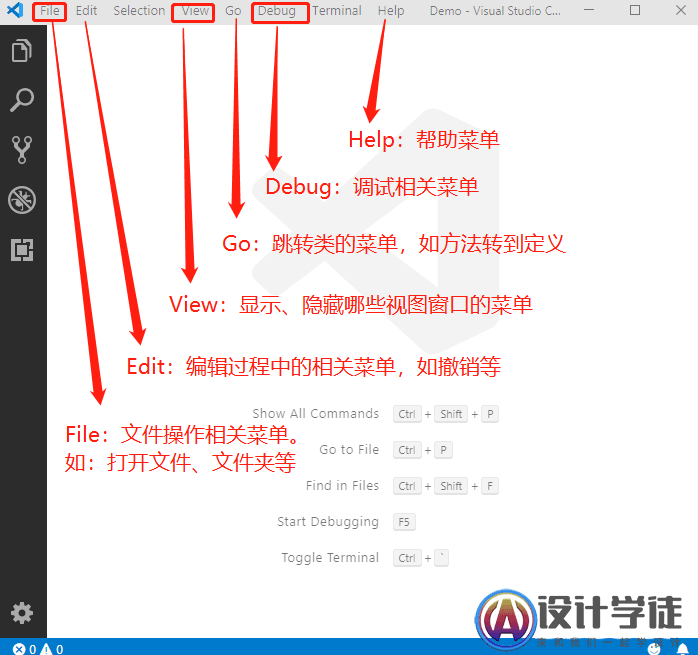Open the Debug view in activity bar
Screen dimensions: 698x655
[22, 200]
